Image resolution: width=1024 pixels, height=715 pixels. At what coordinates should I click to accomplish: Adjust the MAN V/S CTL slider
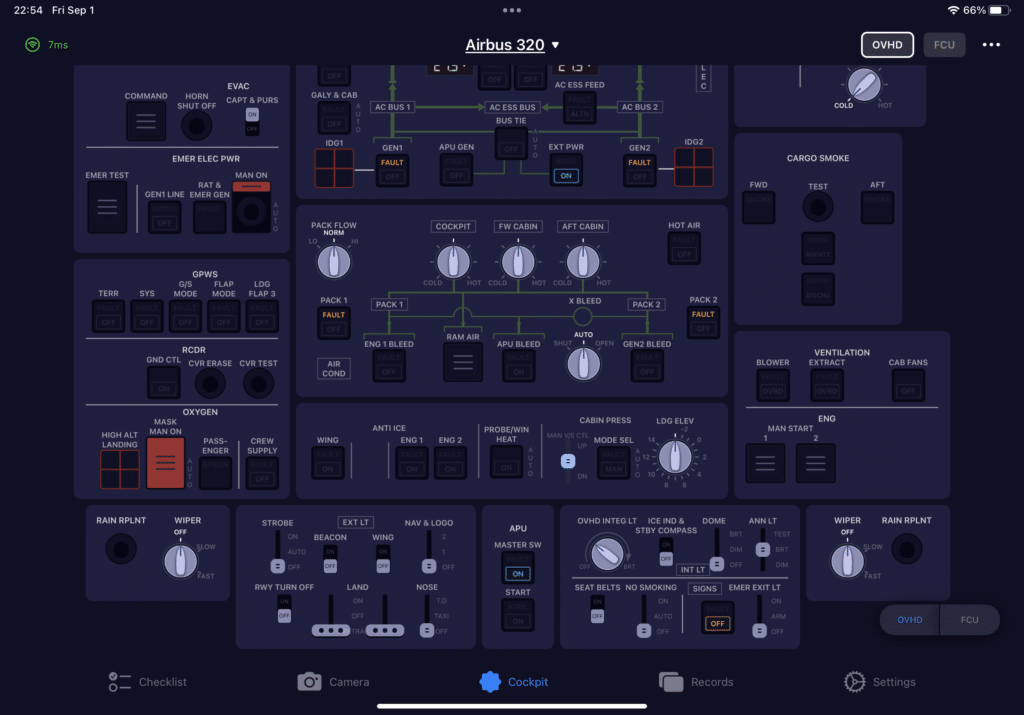(567, 461)
